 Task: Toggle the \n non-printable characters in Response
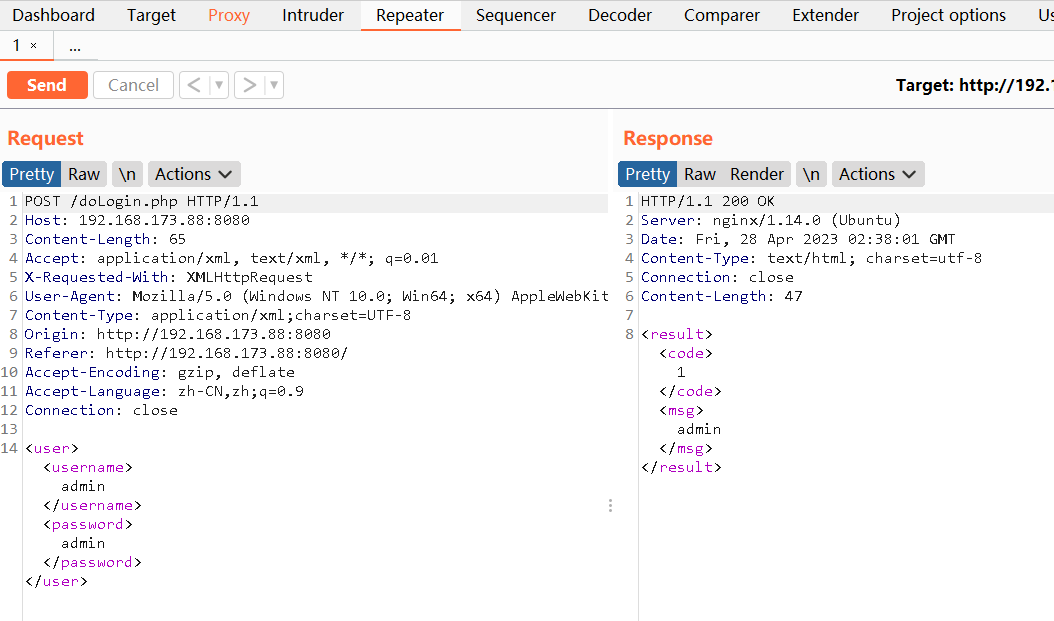pyautogui.click(x=811, y=174)
